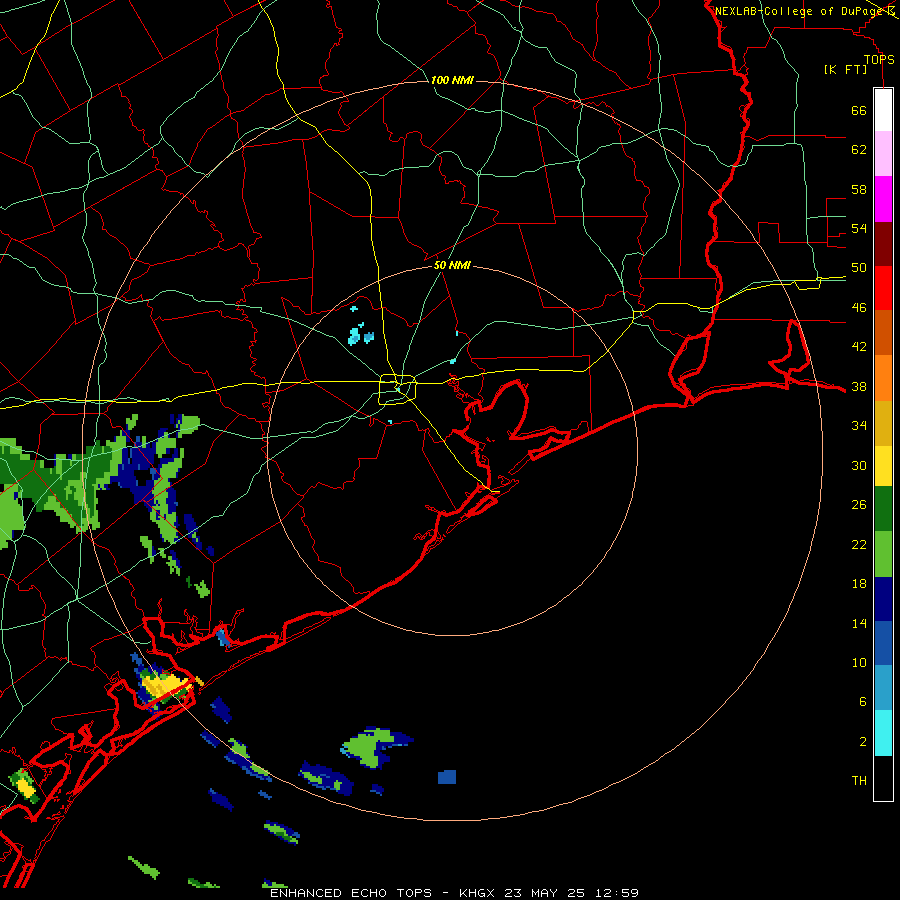
Task: Click the light pink legend swatch
Action: pyautogui.click(x=883, y=153)
